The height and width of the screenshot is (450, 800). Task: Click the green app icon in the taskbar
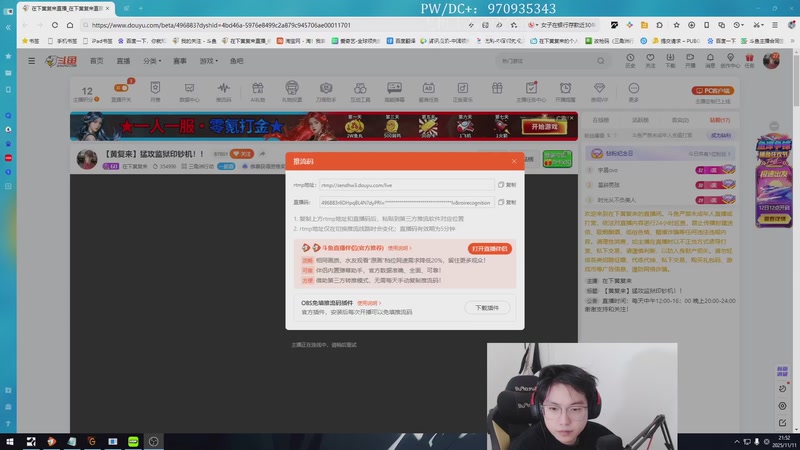pos(133,441)
